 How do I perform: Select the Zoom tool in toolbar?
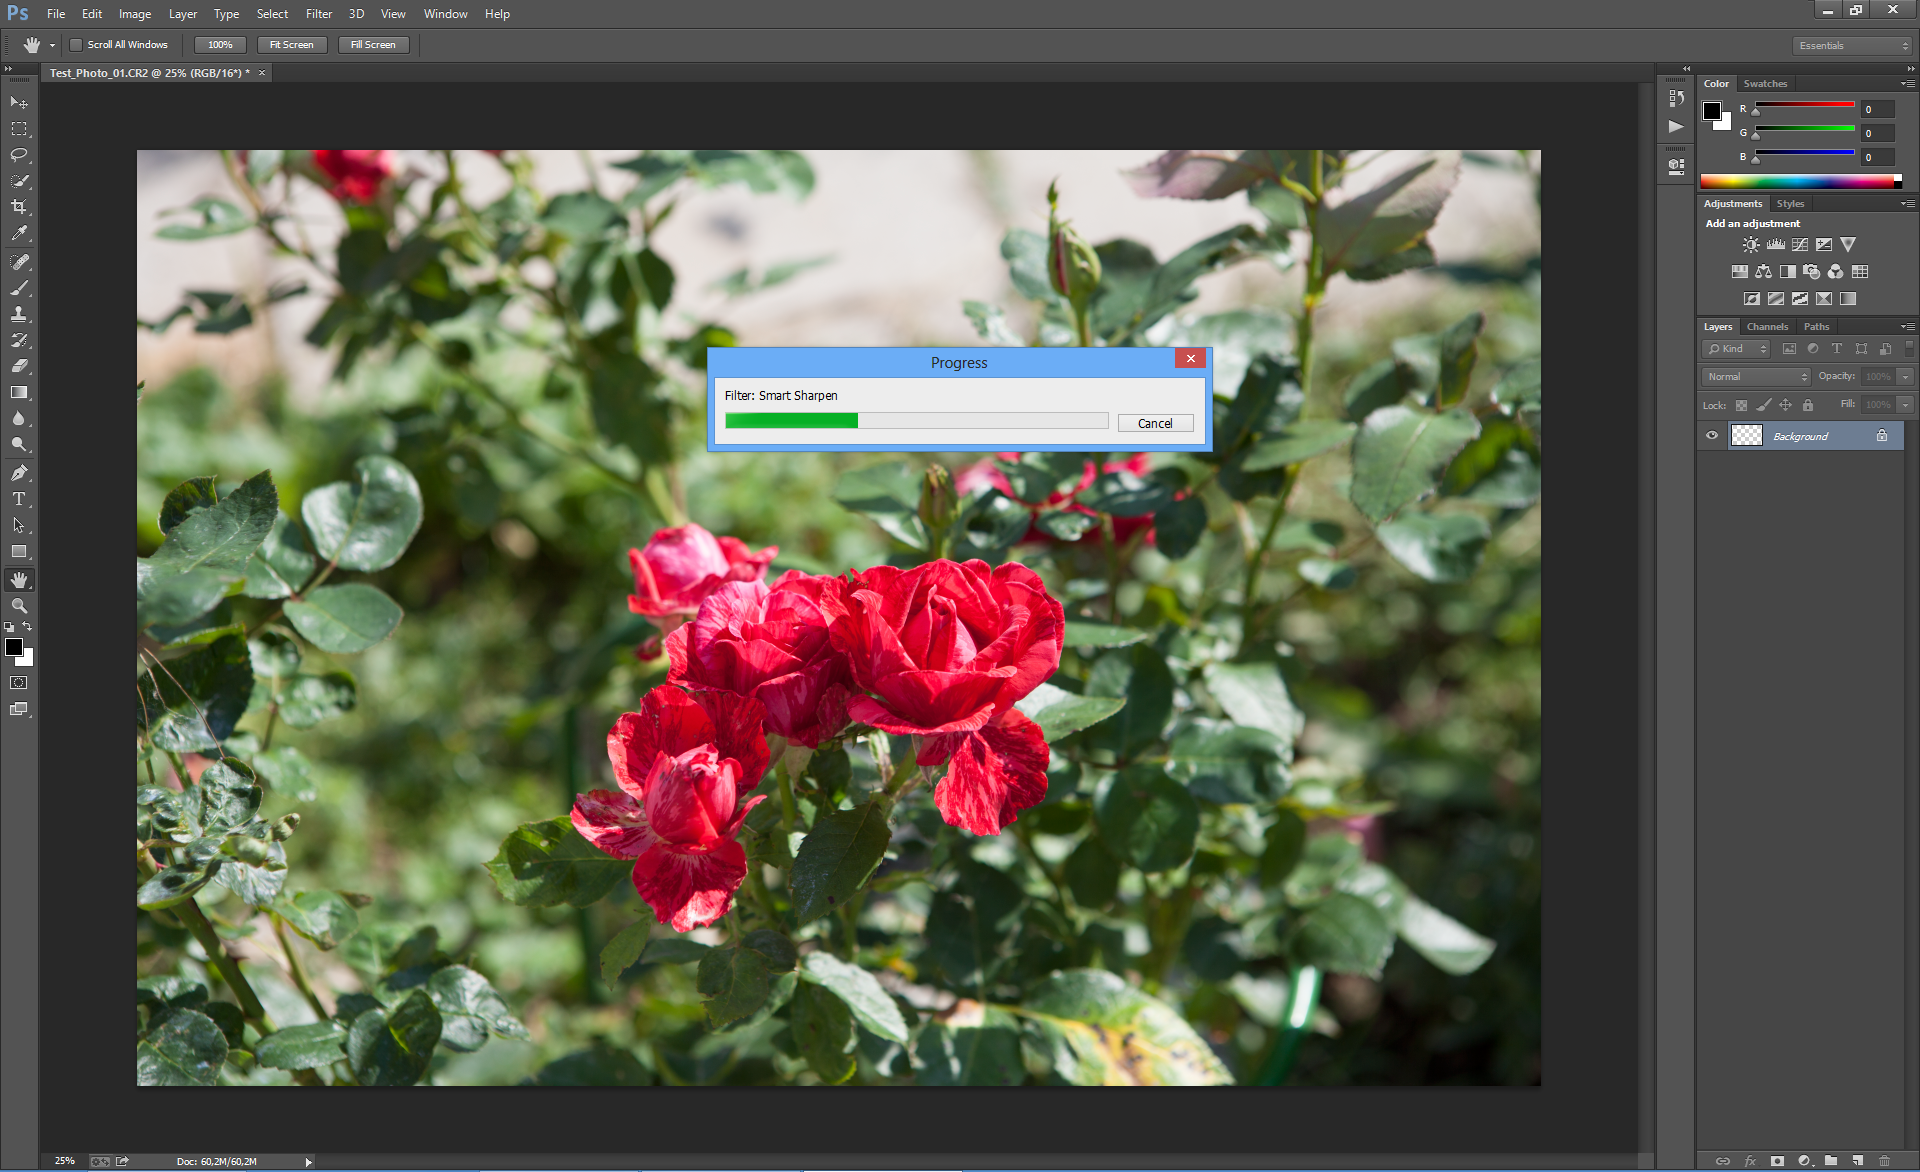click(19, 606)
